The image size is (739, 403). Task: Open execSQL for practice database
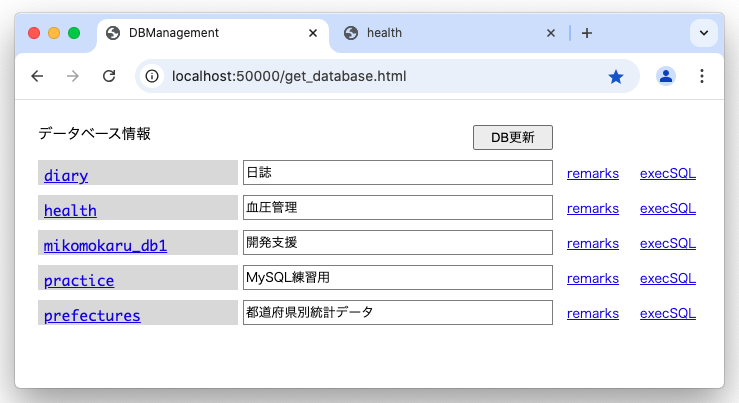667,279
